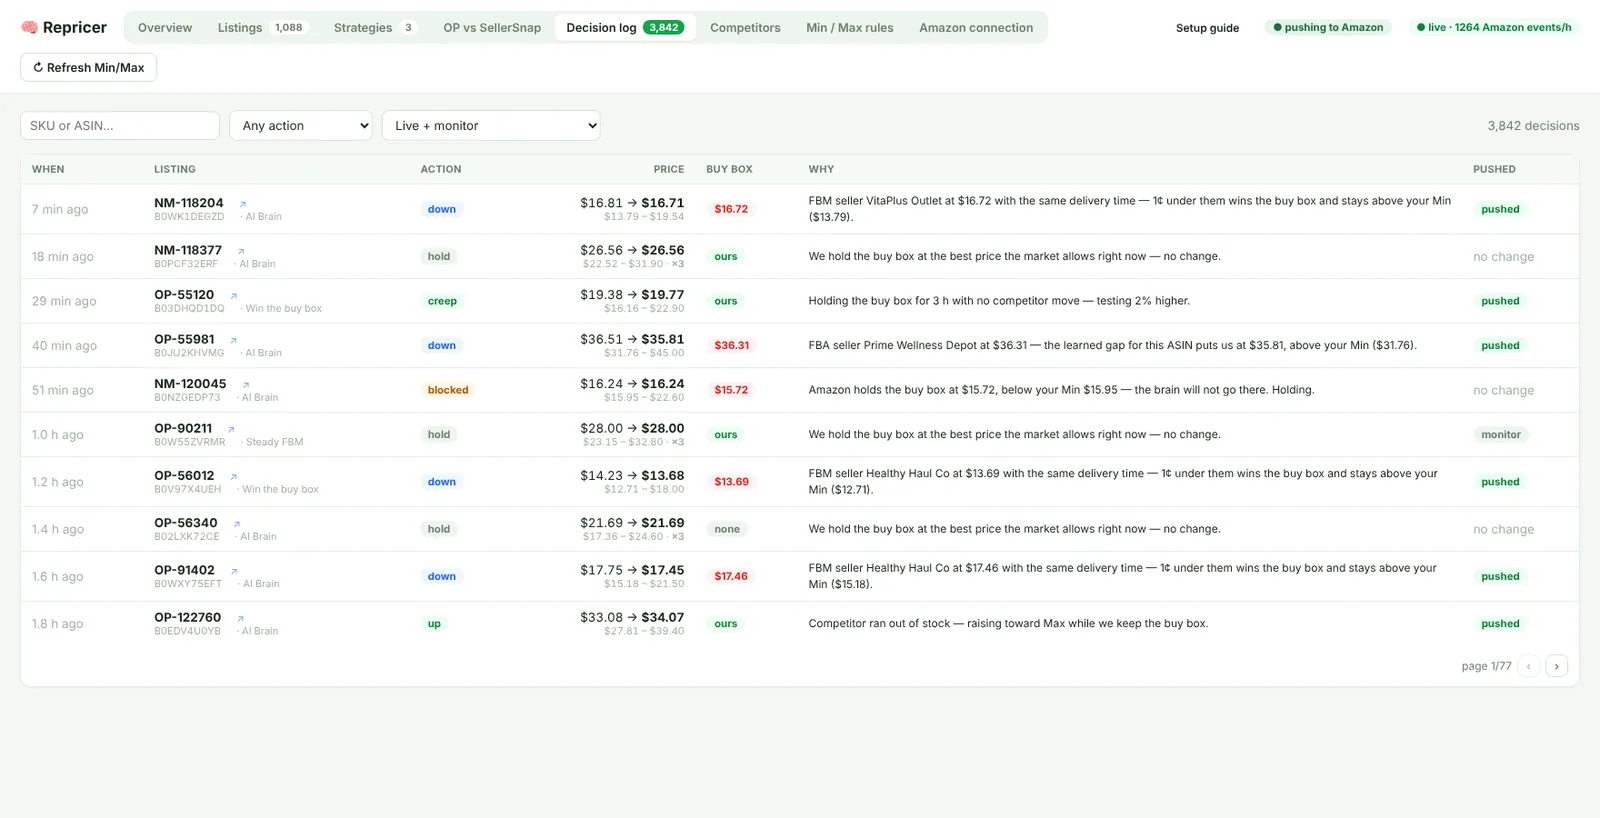
Task: Click the 3,842 decisions count text
Action: coord(1533,126)
